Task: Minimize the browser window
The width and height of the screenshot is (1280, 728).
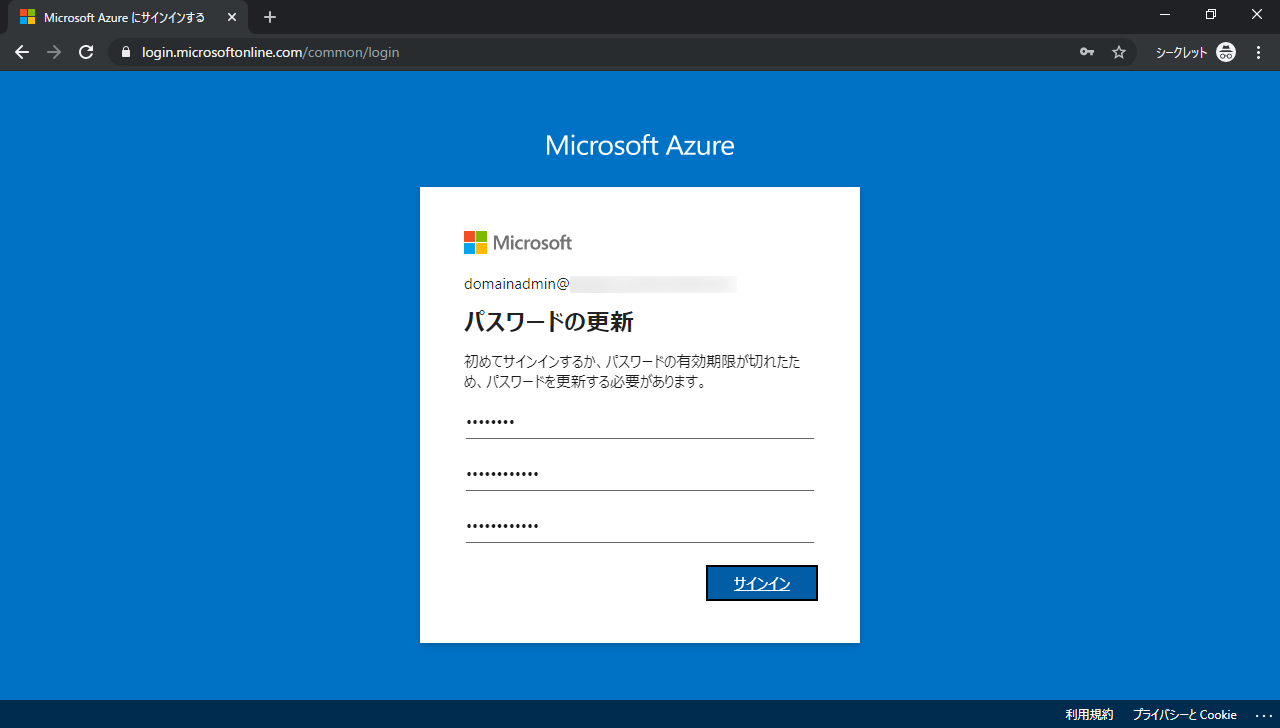Action: click(1165, 14)
